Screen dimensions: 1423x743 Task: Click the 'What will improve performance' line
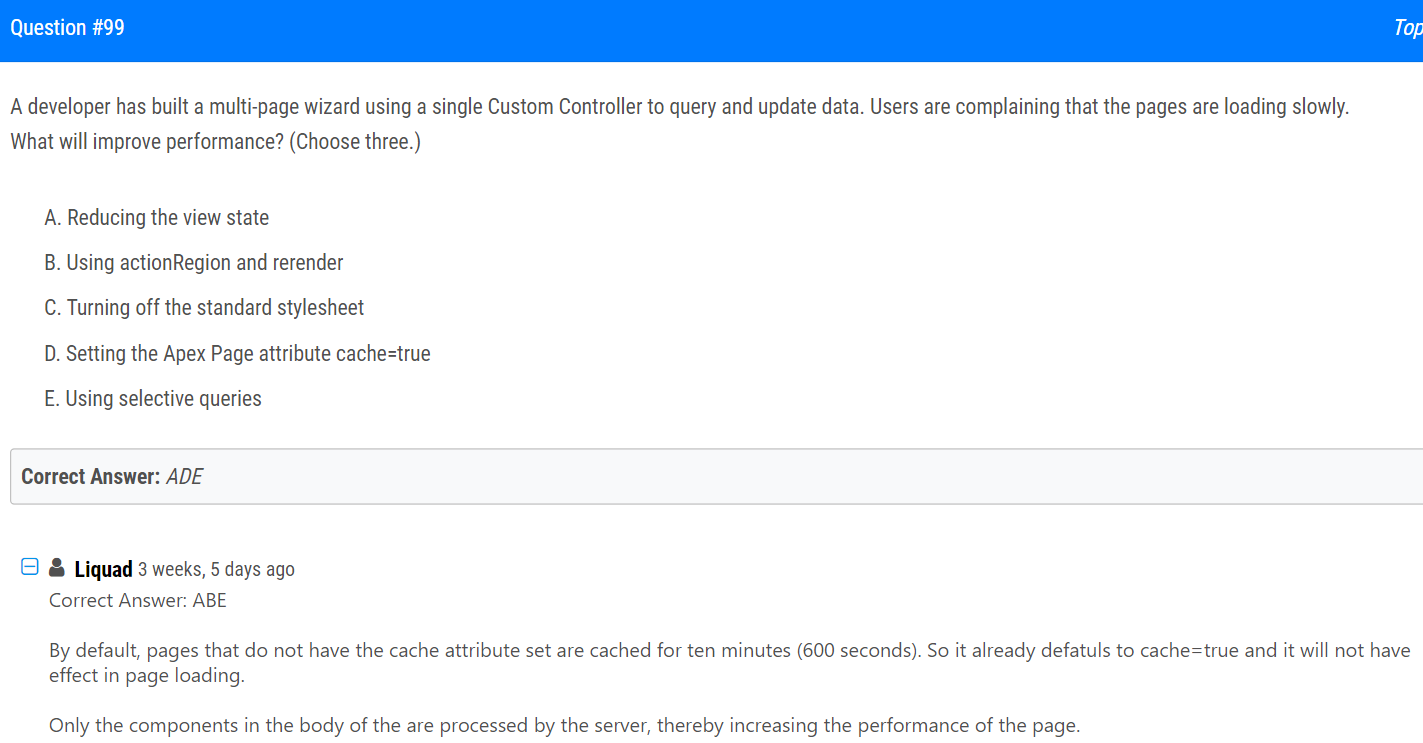[x=216, y=141]
